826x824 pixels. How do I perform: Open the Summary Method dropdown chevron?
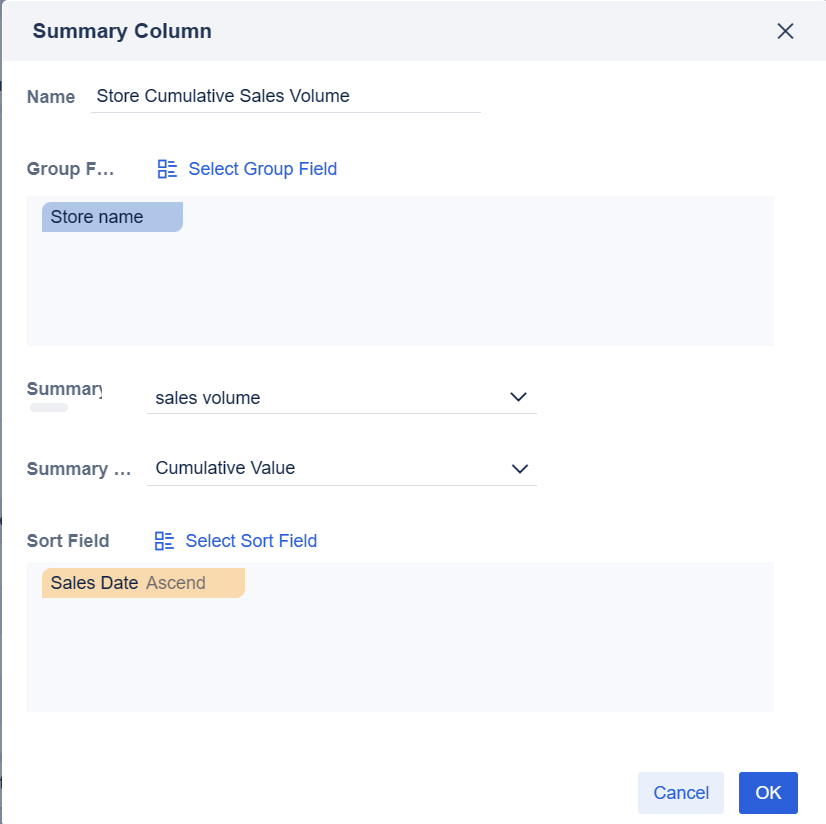(518, 468)
